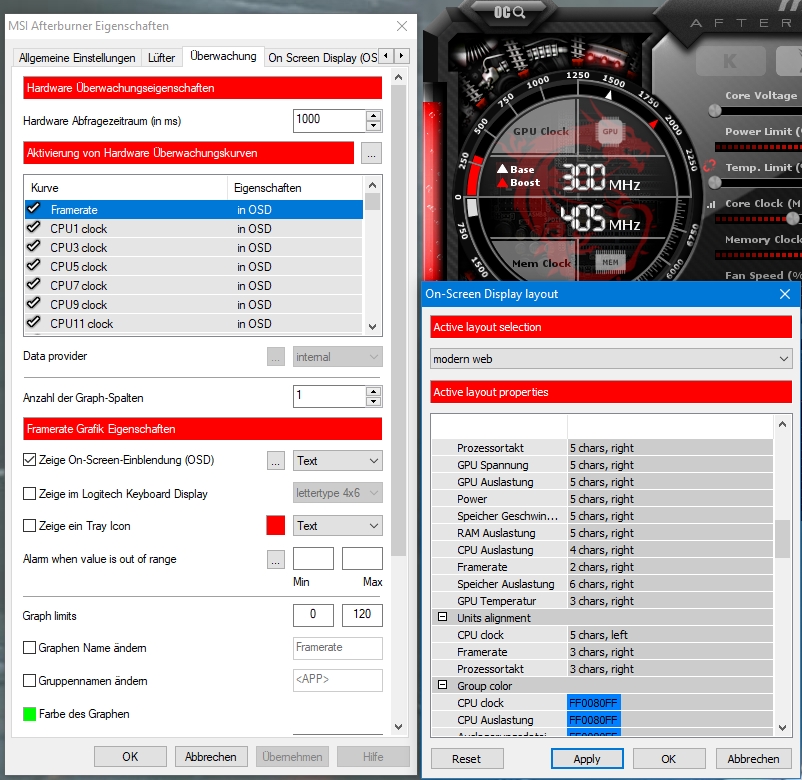This screenshot has width=802, height=780.
Task: Select CPU clock 5 chars, left value
Action: [670, 635]
